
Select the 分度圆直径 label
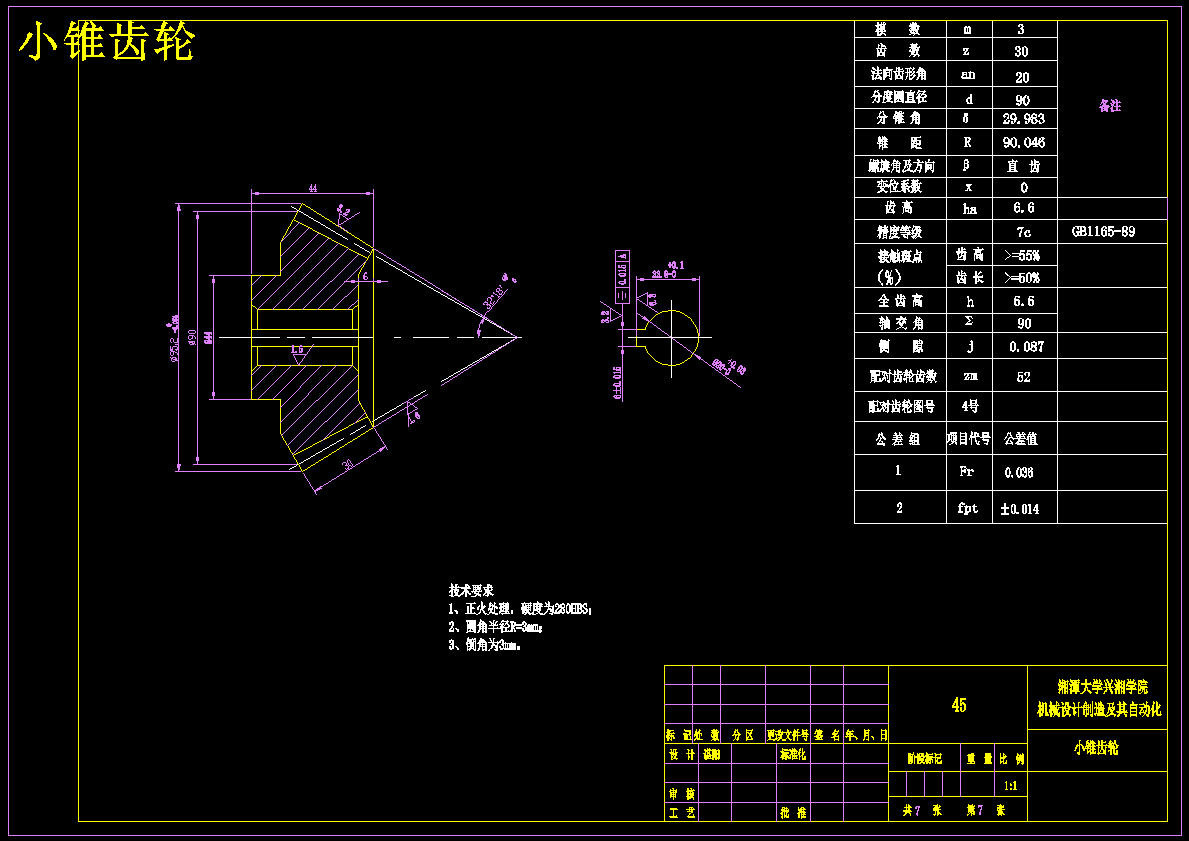(x=899, y=97)
